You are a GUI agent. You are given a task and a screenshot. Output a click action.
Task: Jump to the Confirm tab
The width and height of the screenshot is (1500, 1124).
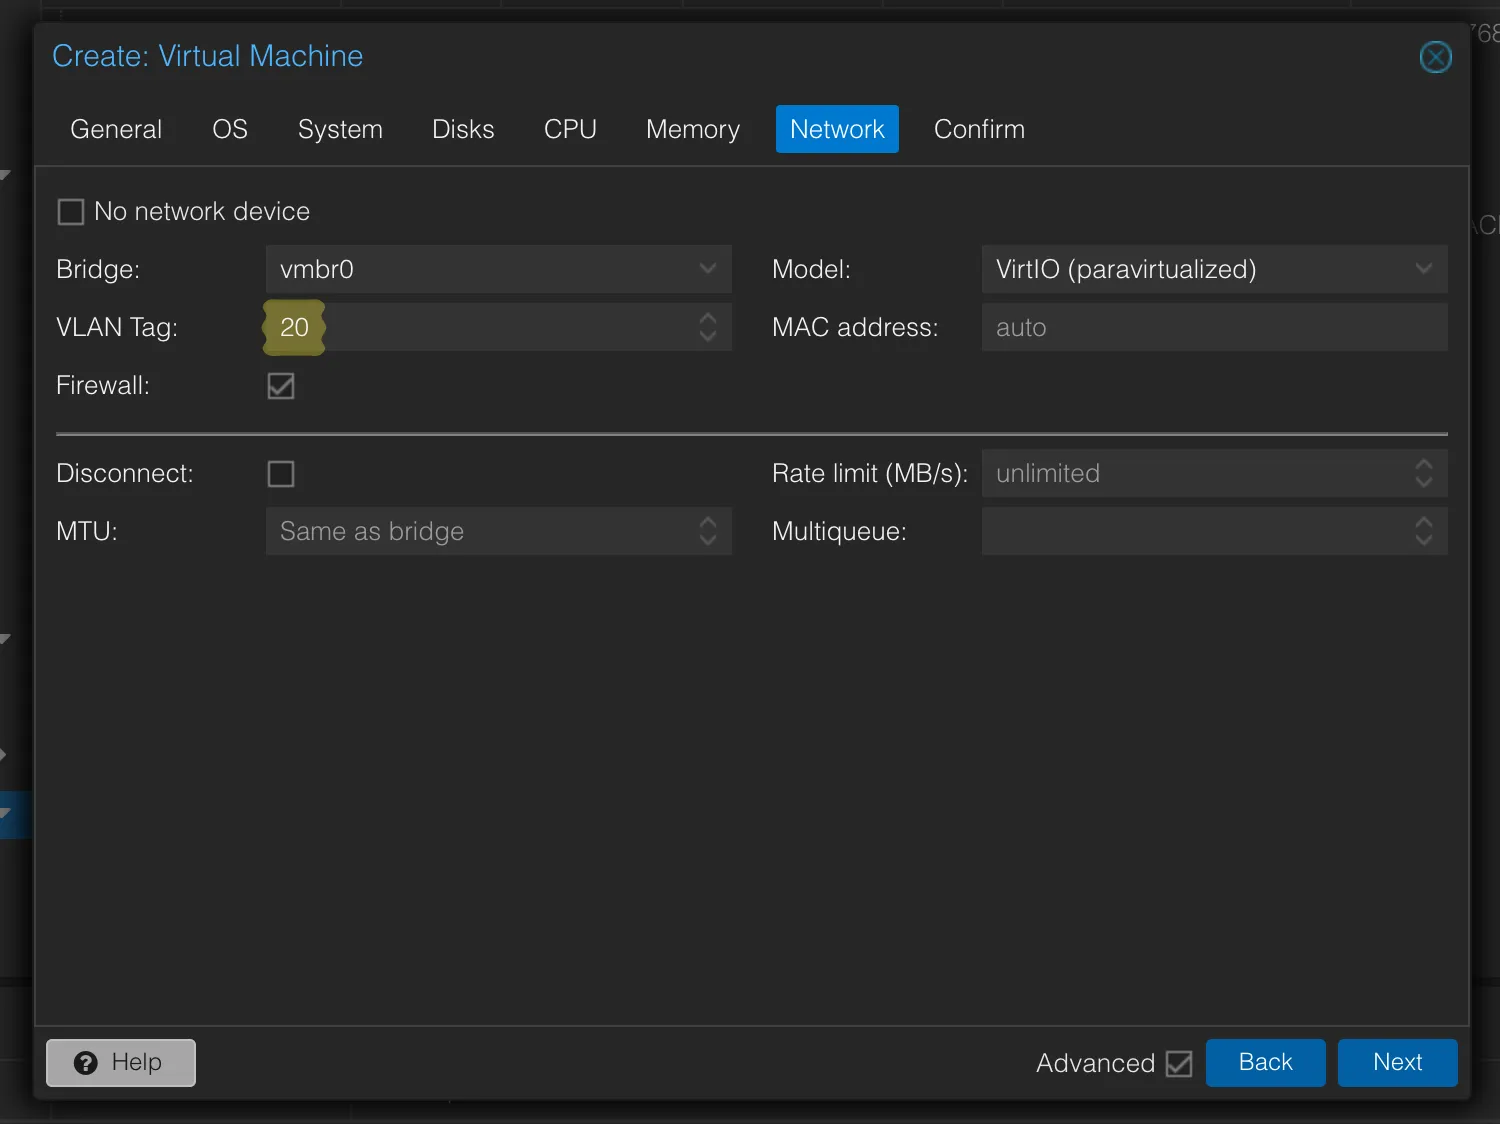tap(979, 129)
